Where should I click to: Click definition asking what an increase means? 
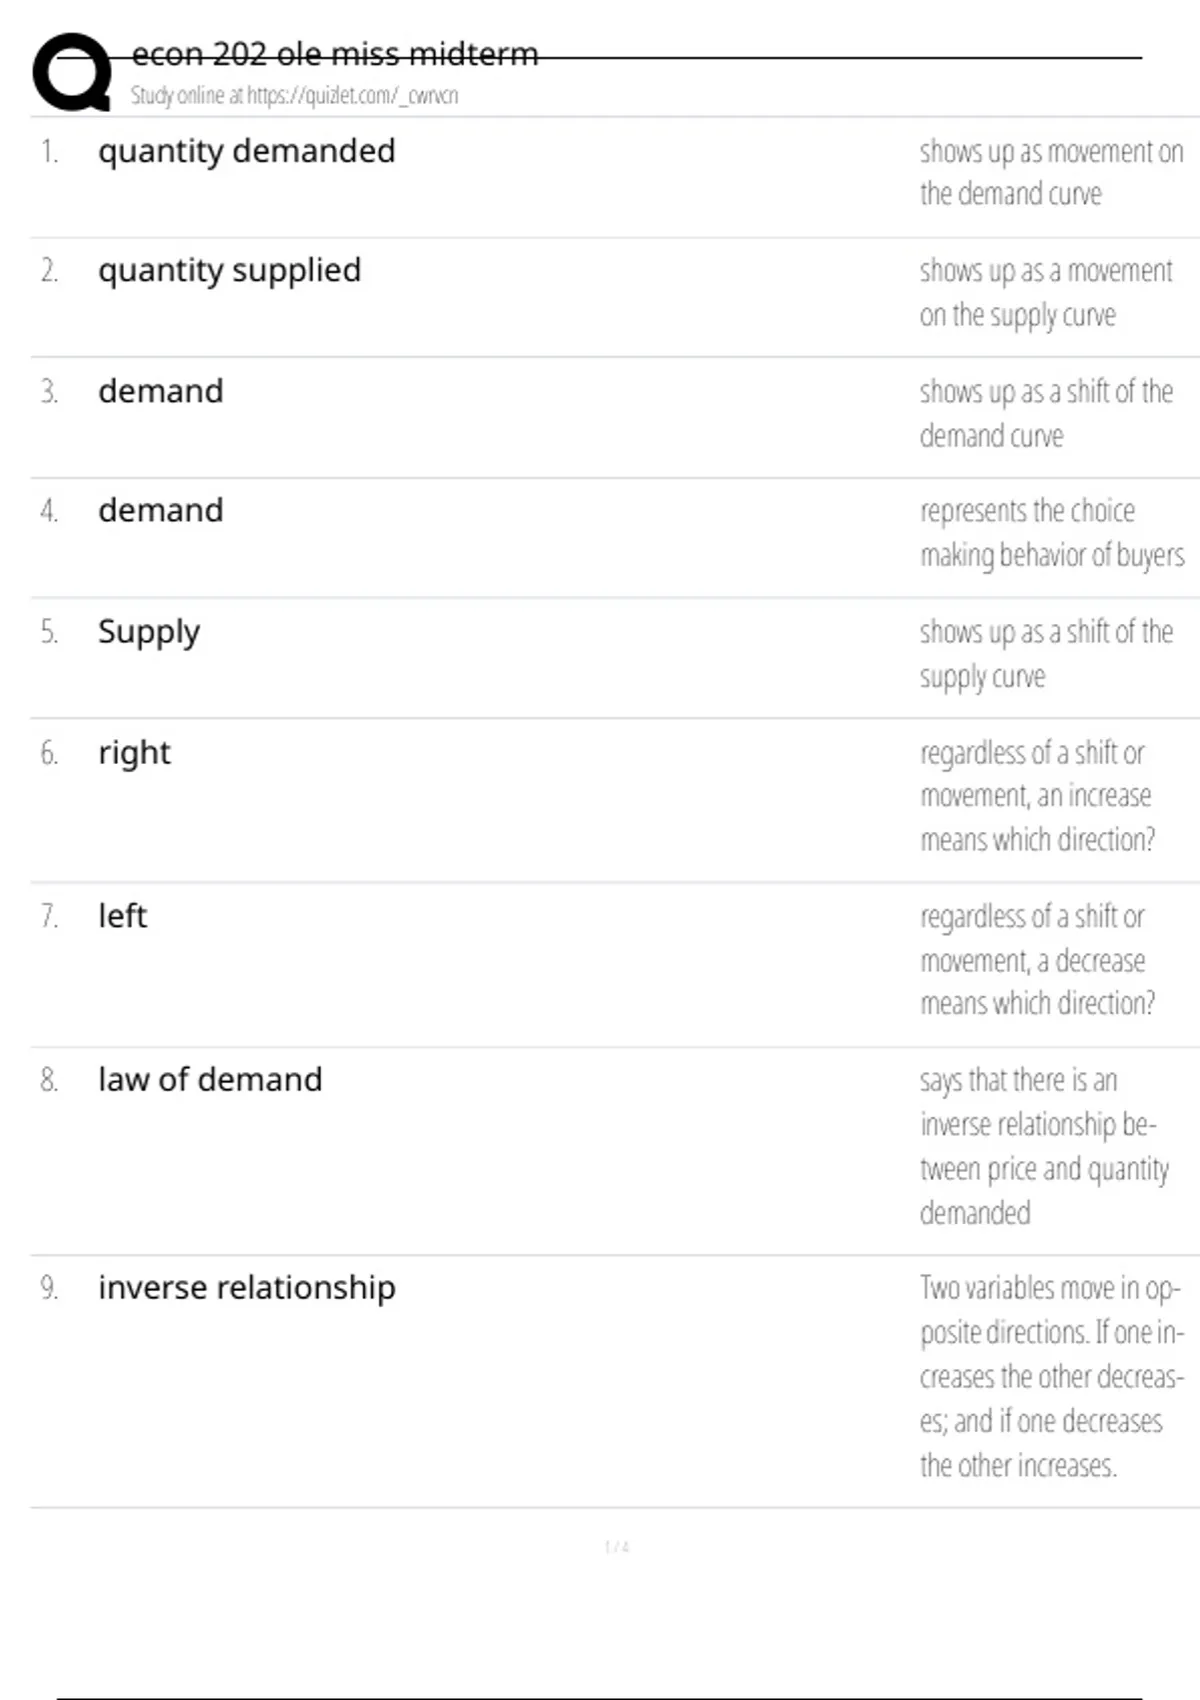1037,796
